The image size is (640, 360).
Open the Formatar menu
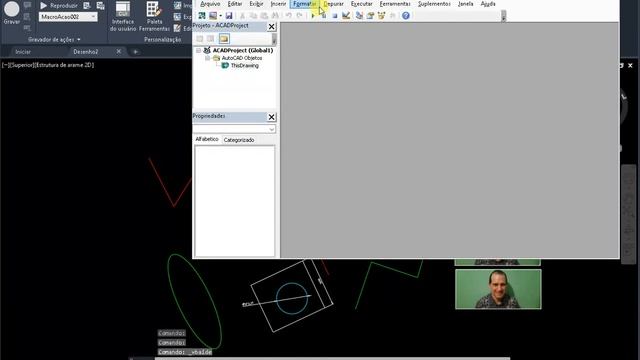(x=304, y=4)
